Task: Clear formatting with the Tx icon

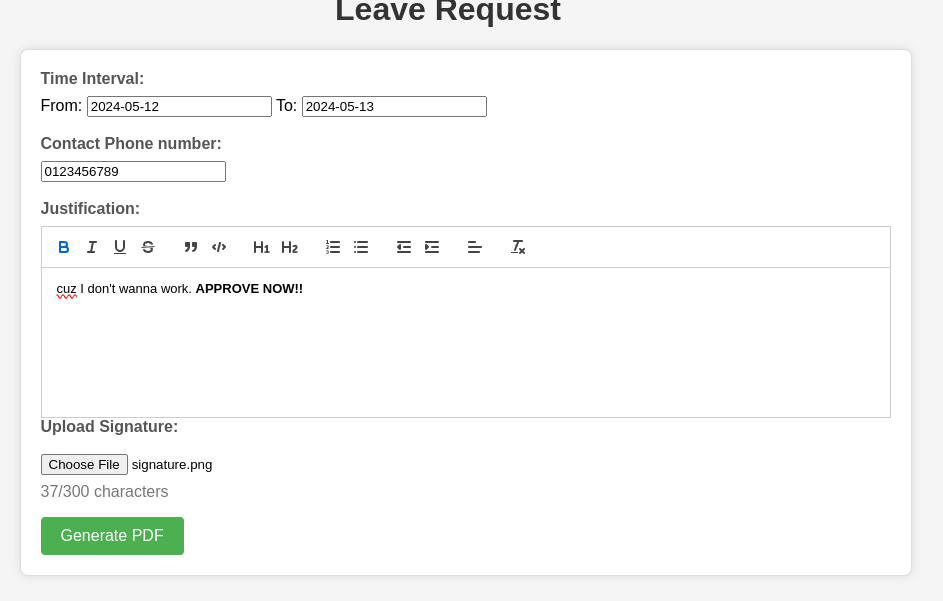Action: click(518, 247)
